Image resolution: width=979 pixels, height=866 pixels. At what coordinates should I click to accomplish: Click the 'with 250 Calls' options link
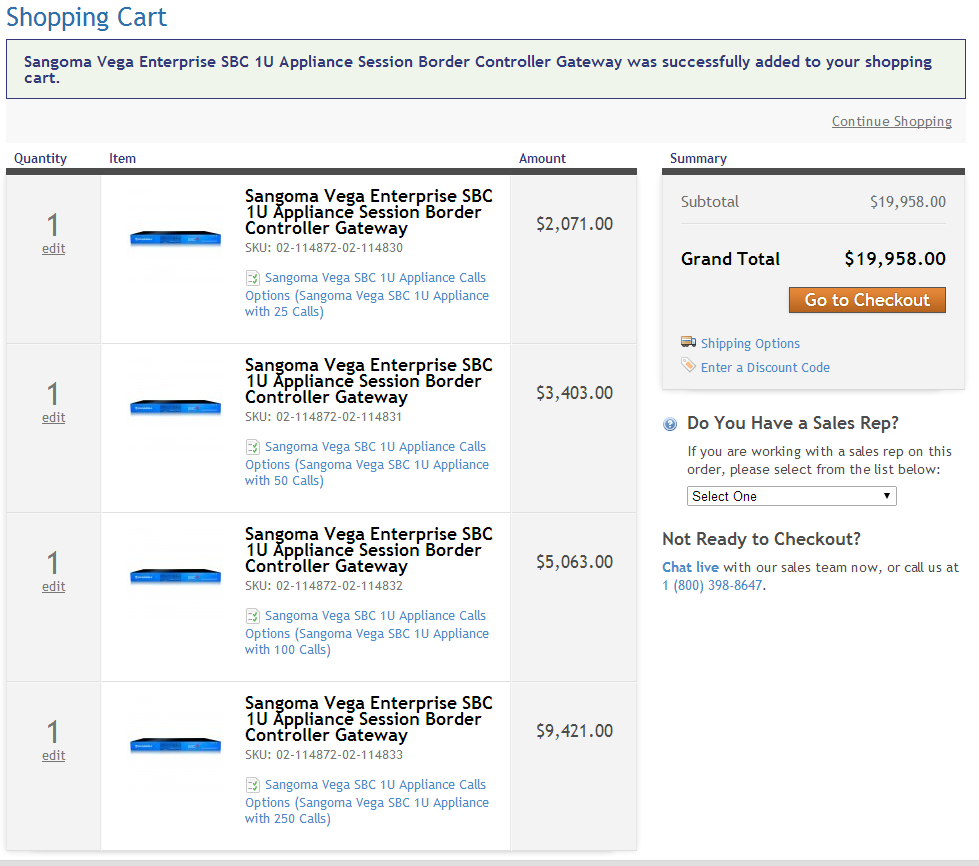(367, 802)
